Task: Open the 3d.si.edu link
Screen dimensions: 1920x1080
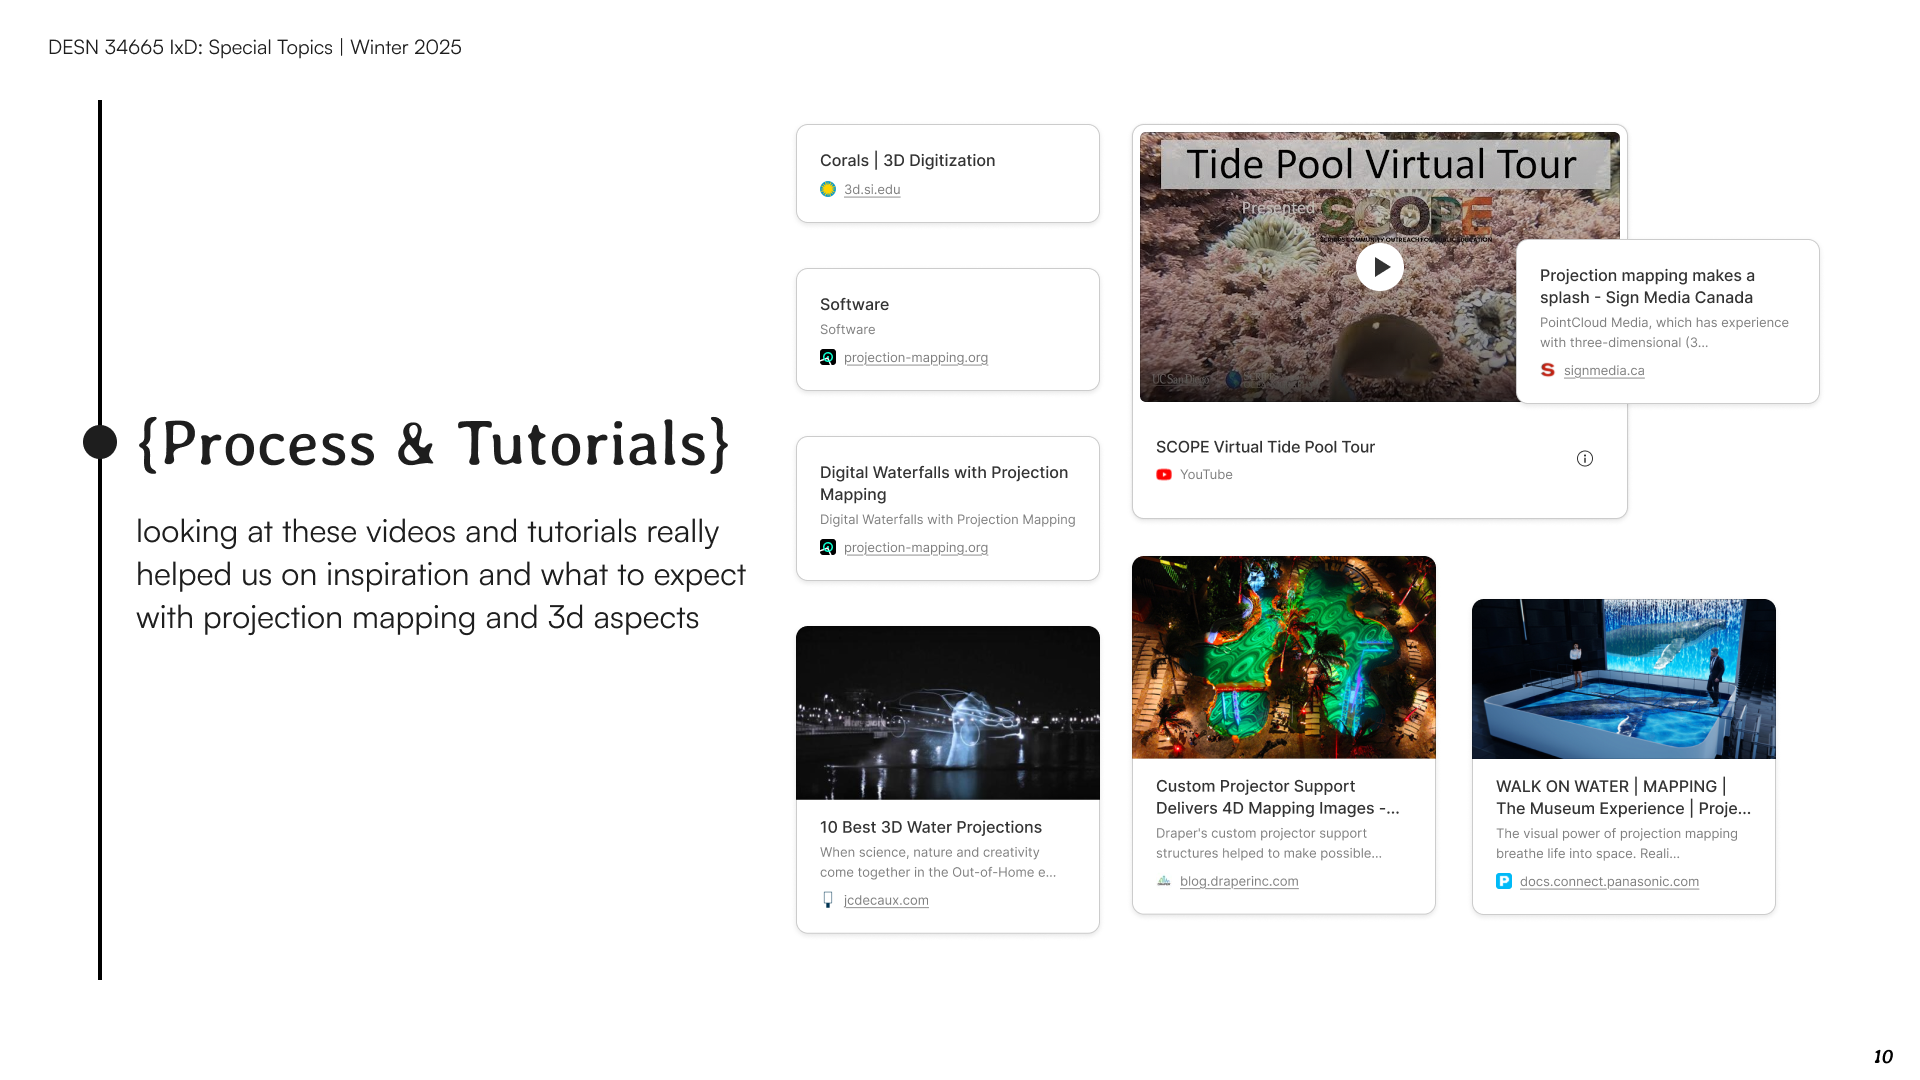Action: pyautogui.click(x=872, y=189)
